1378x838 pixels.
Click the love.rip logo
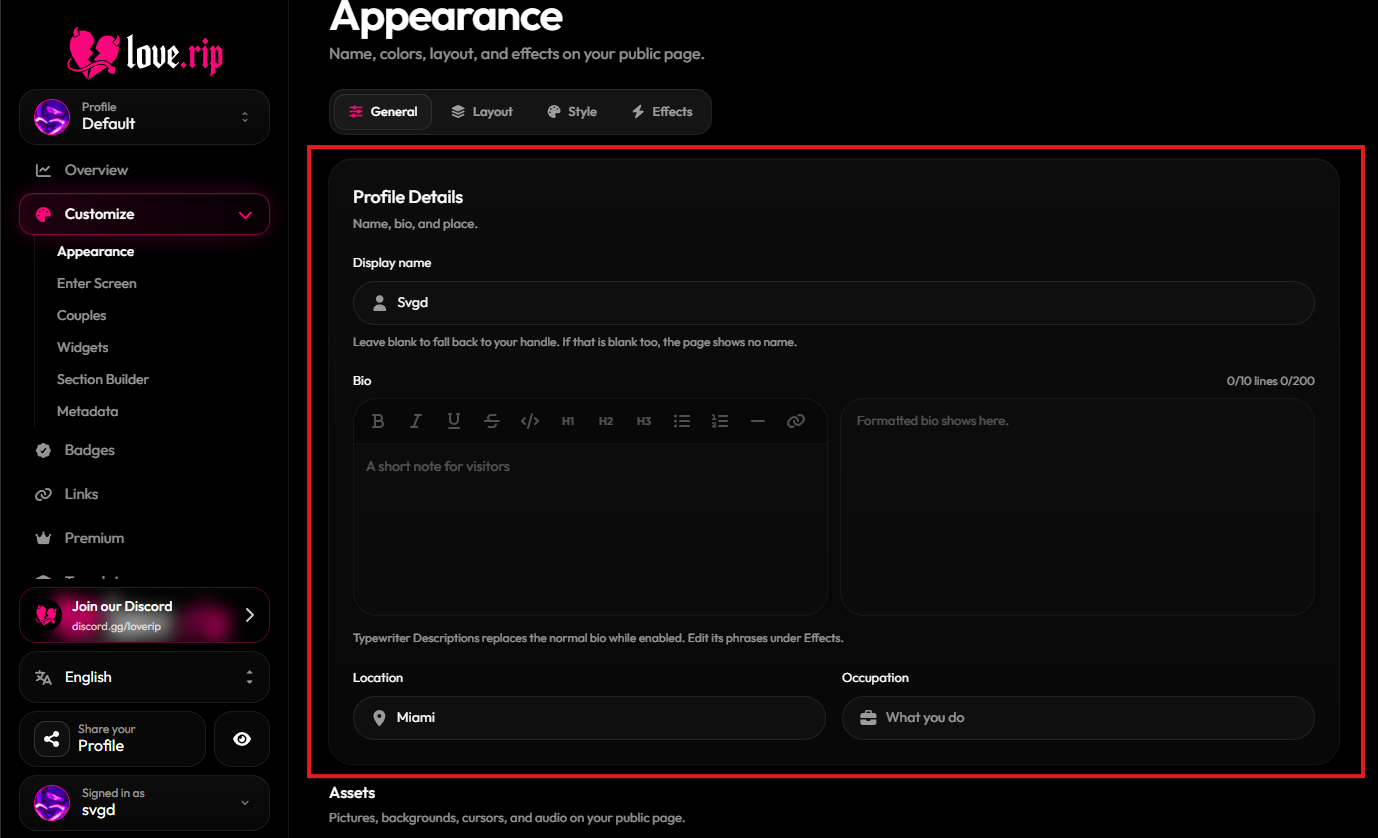pyautogui.click(x=145, y=52)
